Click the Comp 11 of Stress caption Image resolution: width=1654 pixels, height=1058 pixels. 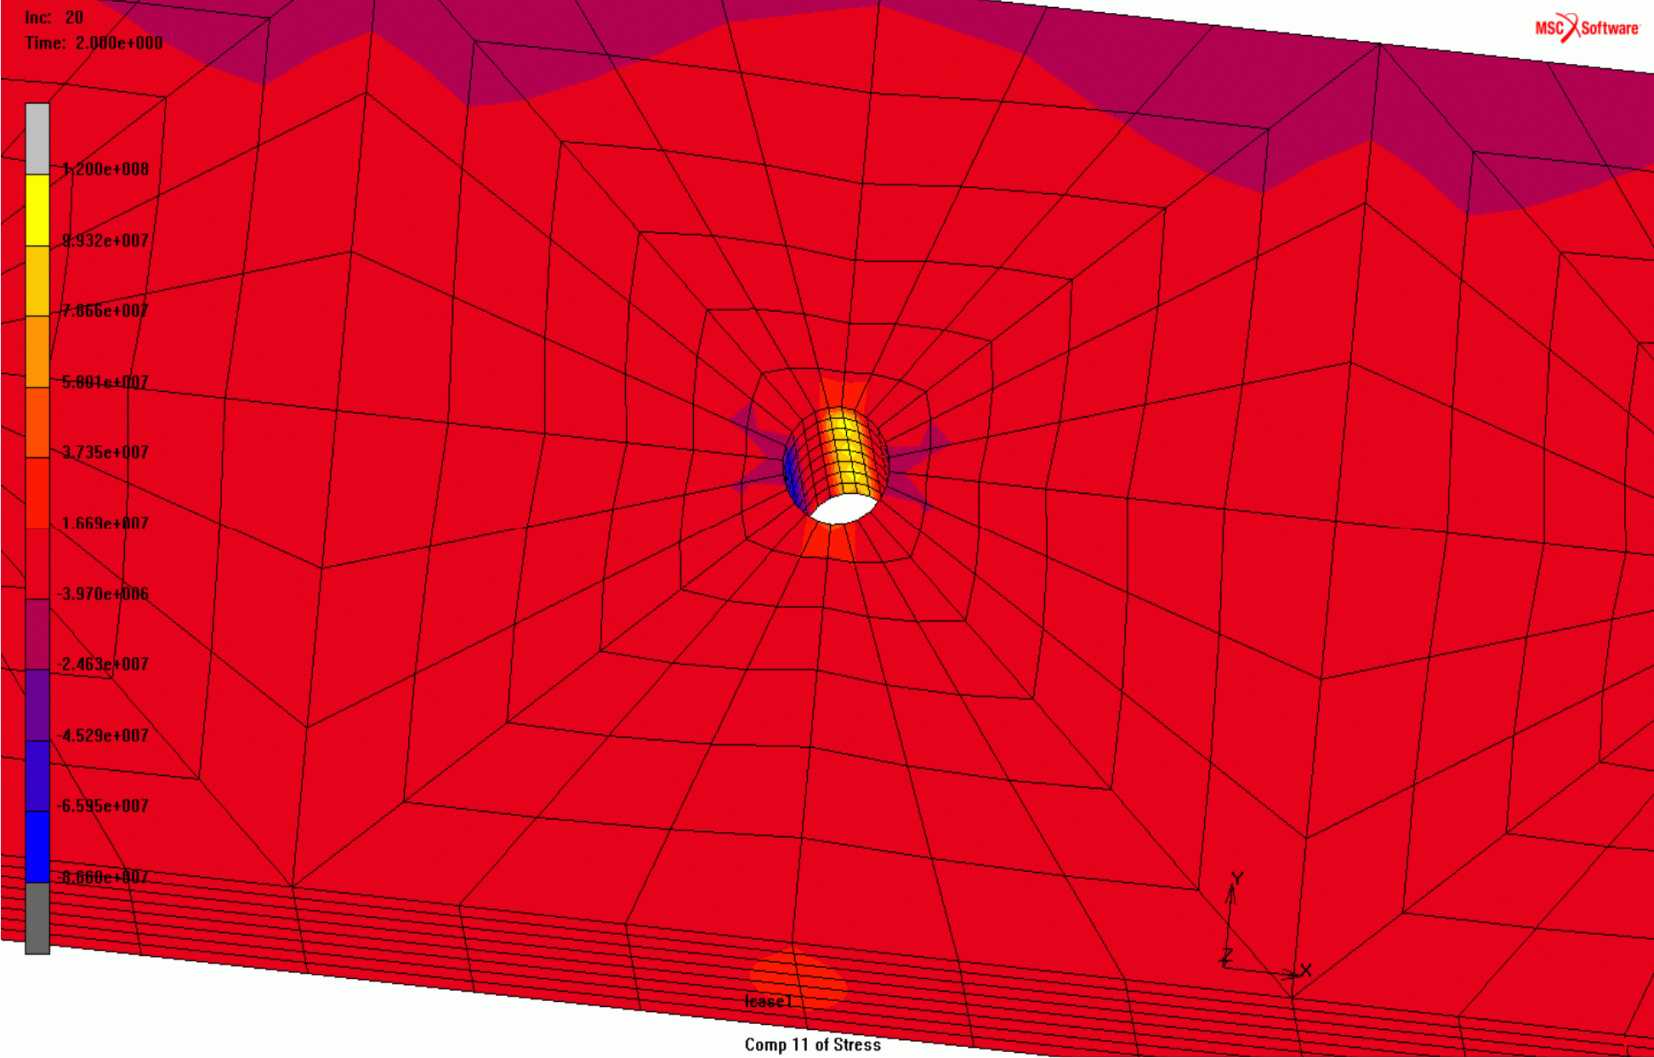click(812, 1044)
